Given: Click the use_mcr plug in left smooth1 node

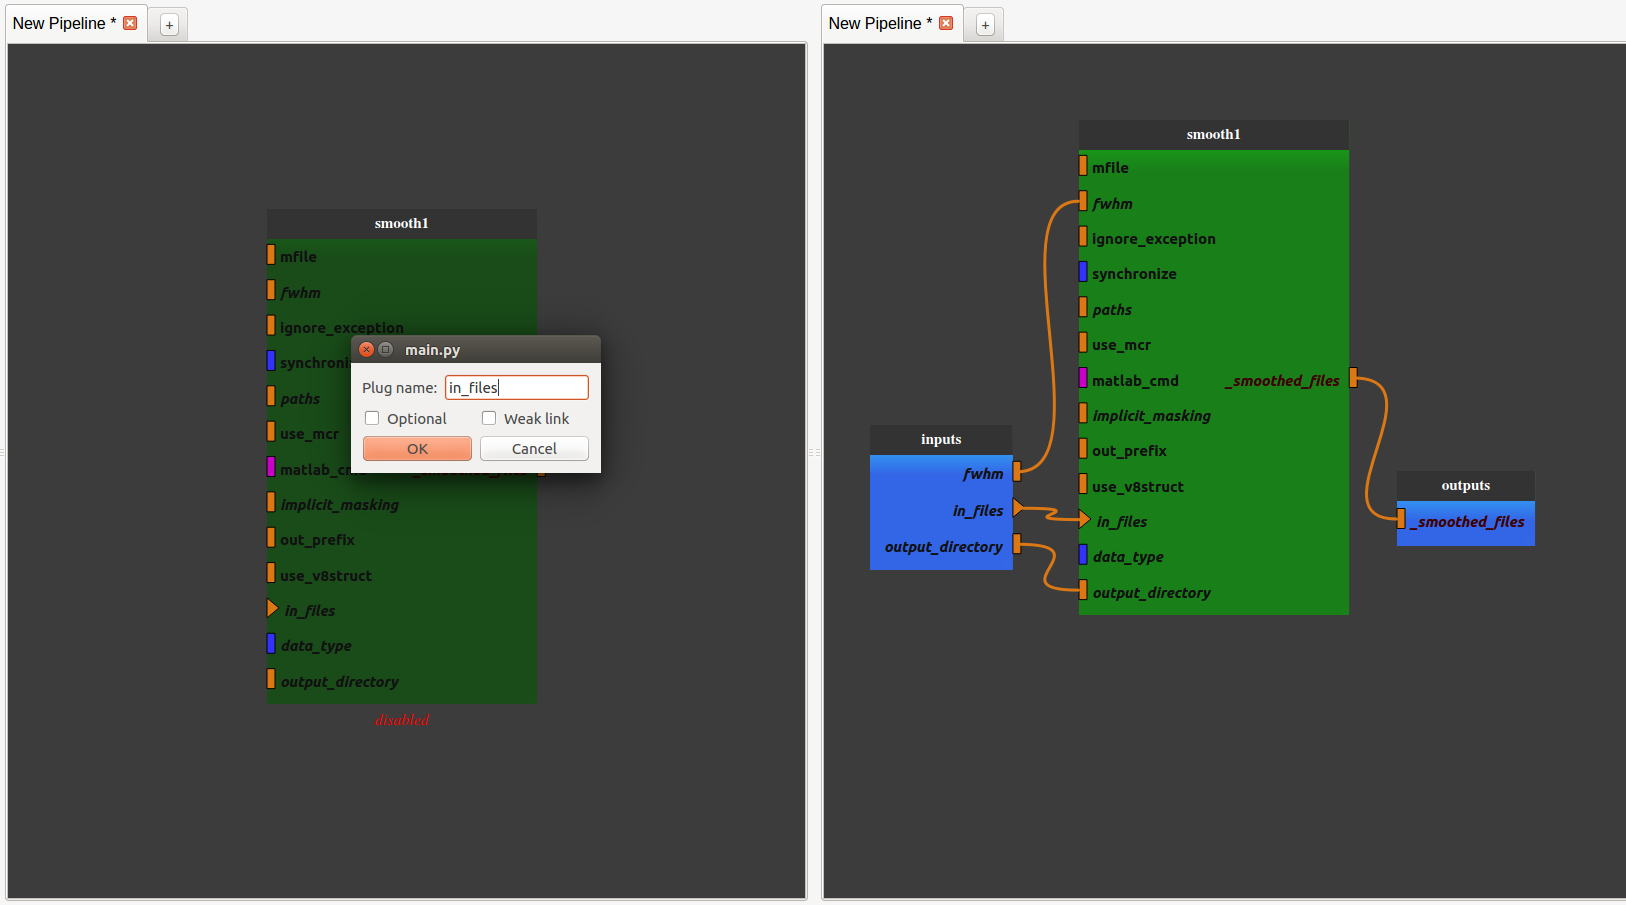Looking at the screenshot, I should (271, 431).
